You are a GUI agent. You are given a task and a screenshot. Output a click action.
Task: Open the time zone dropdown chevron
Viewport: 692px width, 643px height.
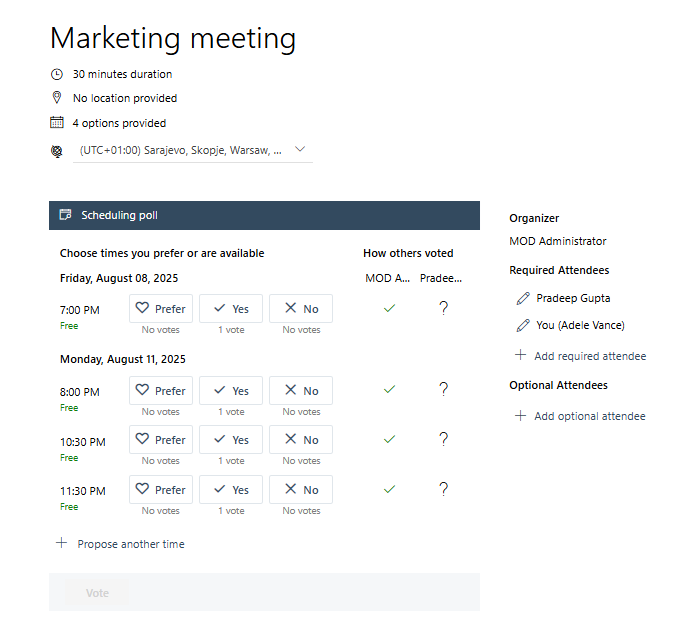tap(301, 149)
